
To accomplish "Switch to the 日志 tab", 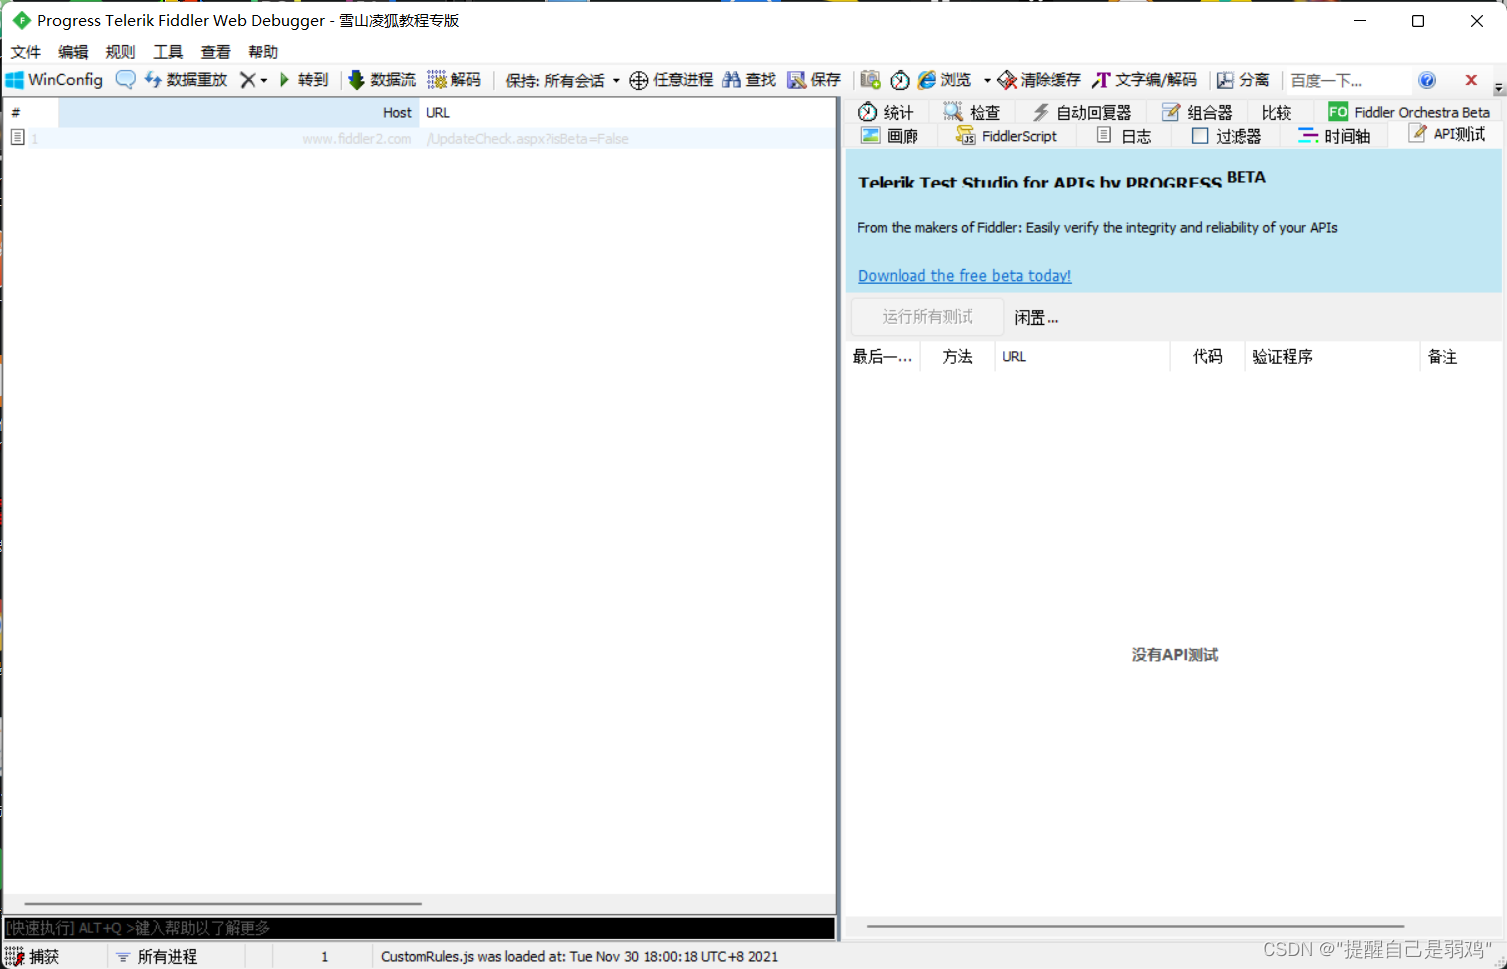I will point(1124,136).
